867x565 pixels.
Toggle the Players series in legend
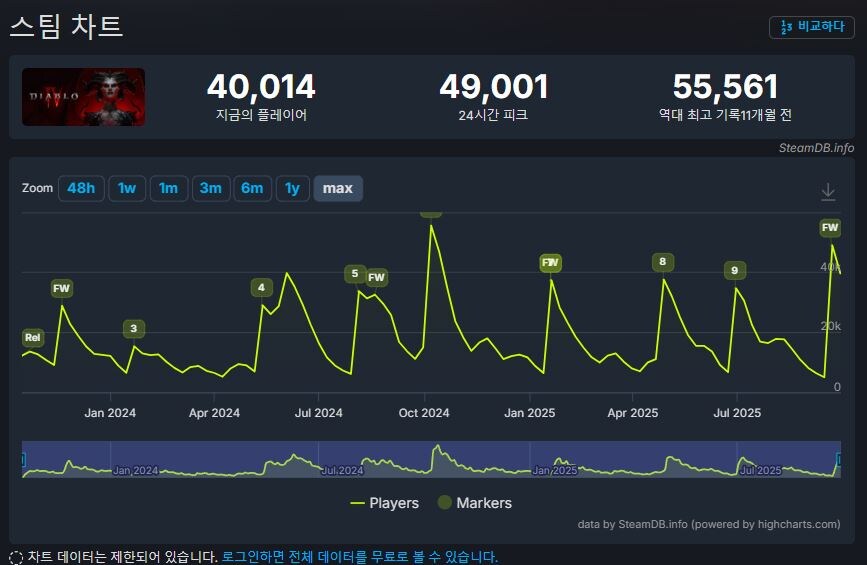(385, 503)
